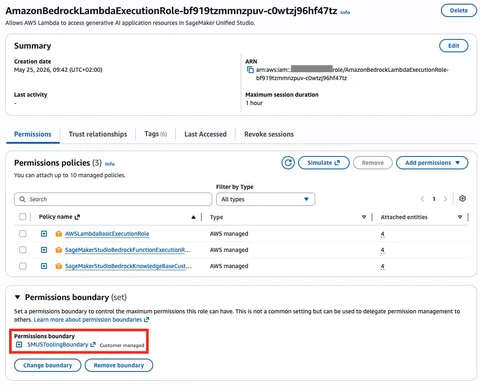Viewport: 480px width, 386px height.
Task: Click the Simulate button
Action: (x=323, y=163)
